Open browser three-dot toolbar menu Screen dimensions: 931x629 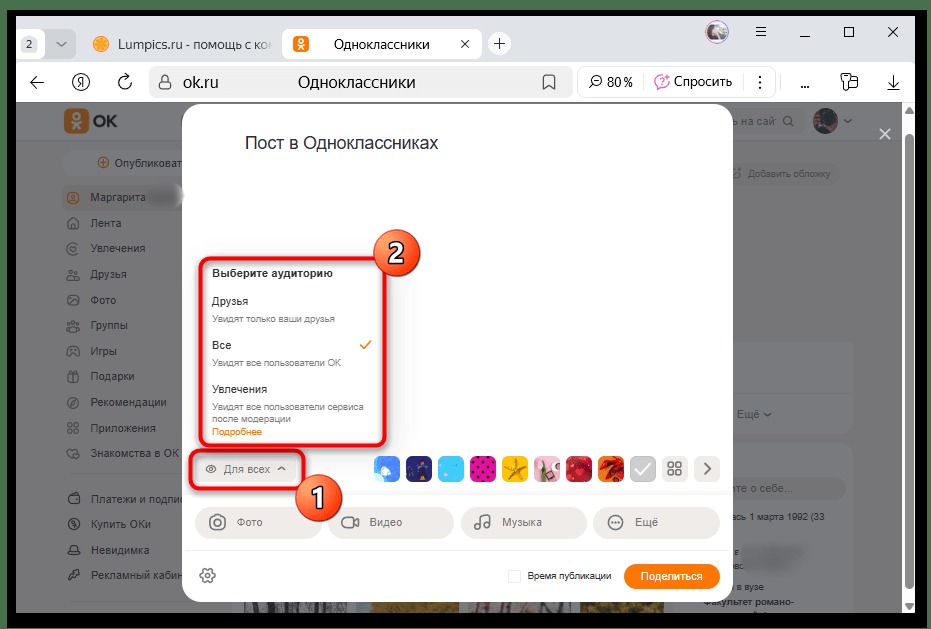760,82
